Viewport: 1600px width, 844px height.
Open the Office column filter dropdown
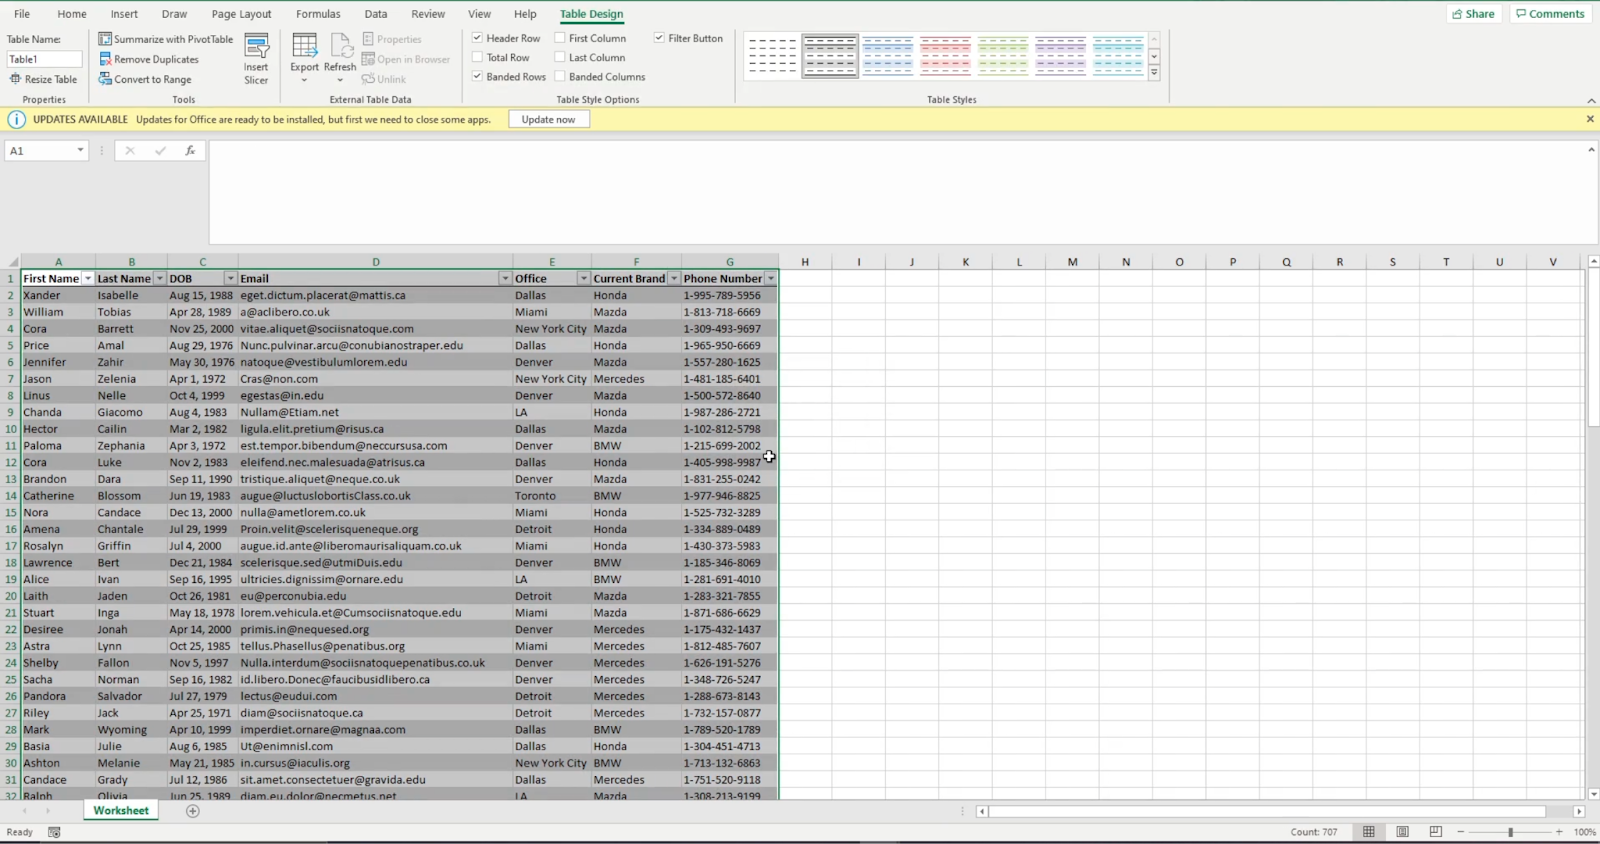coord(583,279)
